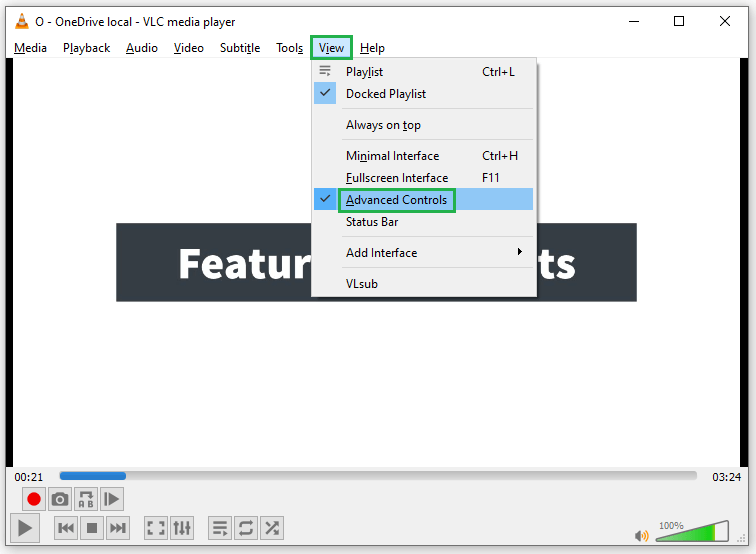756x554 pixels.
Task: Open the Playback menu
Action: click(86, 48)
